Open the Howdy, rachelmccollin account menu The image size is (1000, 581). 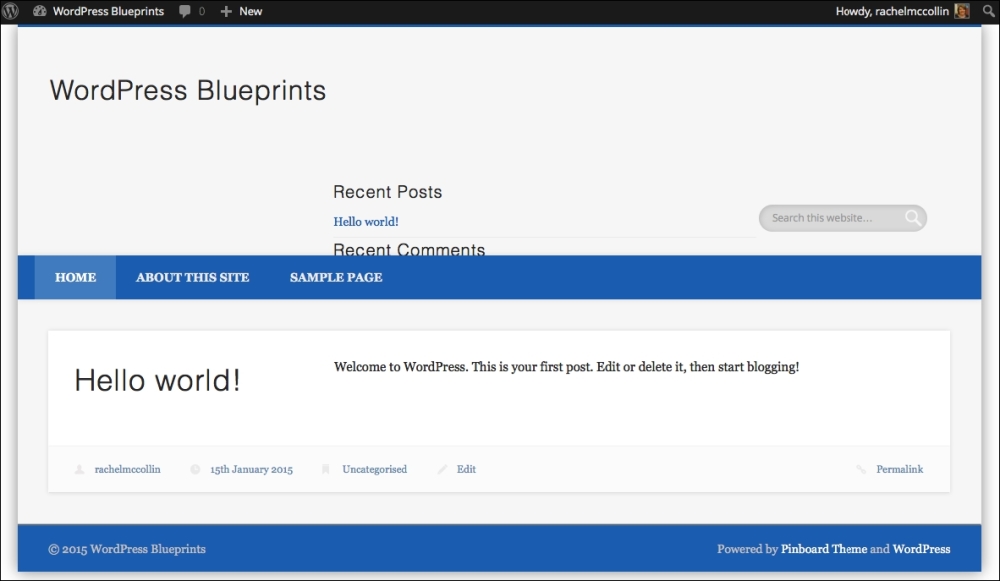coord(892,11)
